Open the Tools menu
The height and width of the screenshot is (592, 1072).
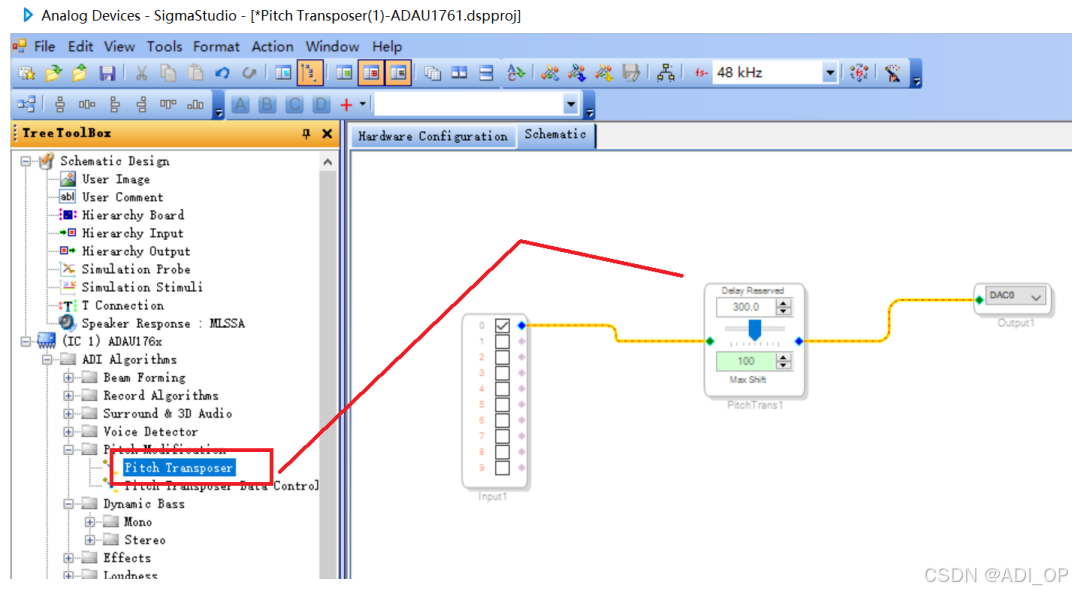coord(164,46)
